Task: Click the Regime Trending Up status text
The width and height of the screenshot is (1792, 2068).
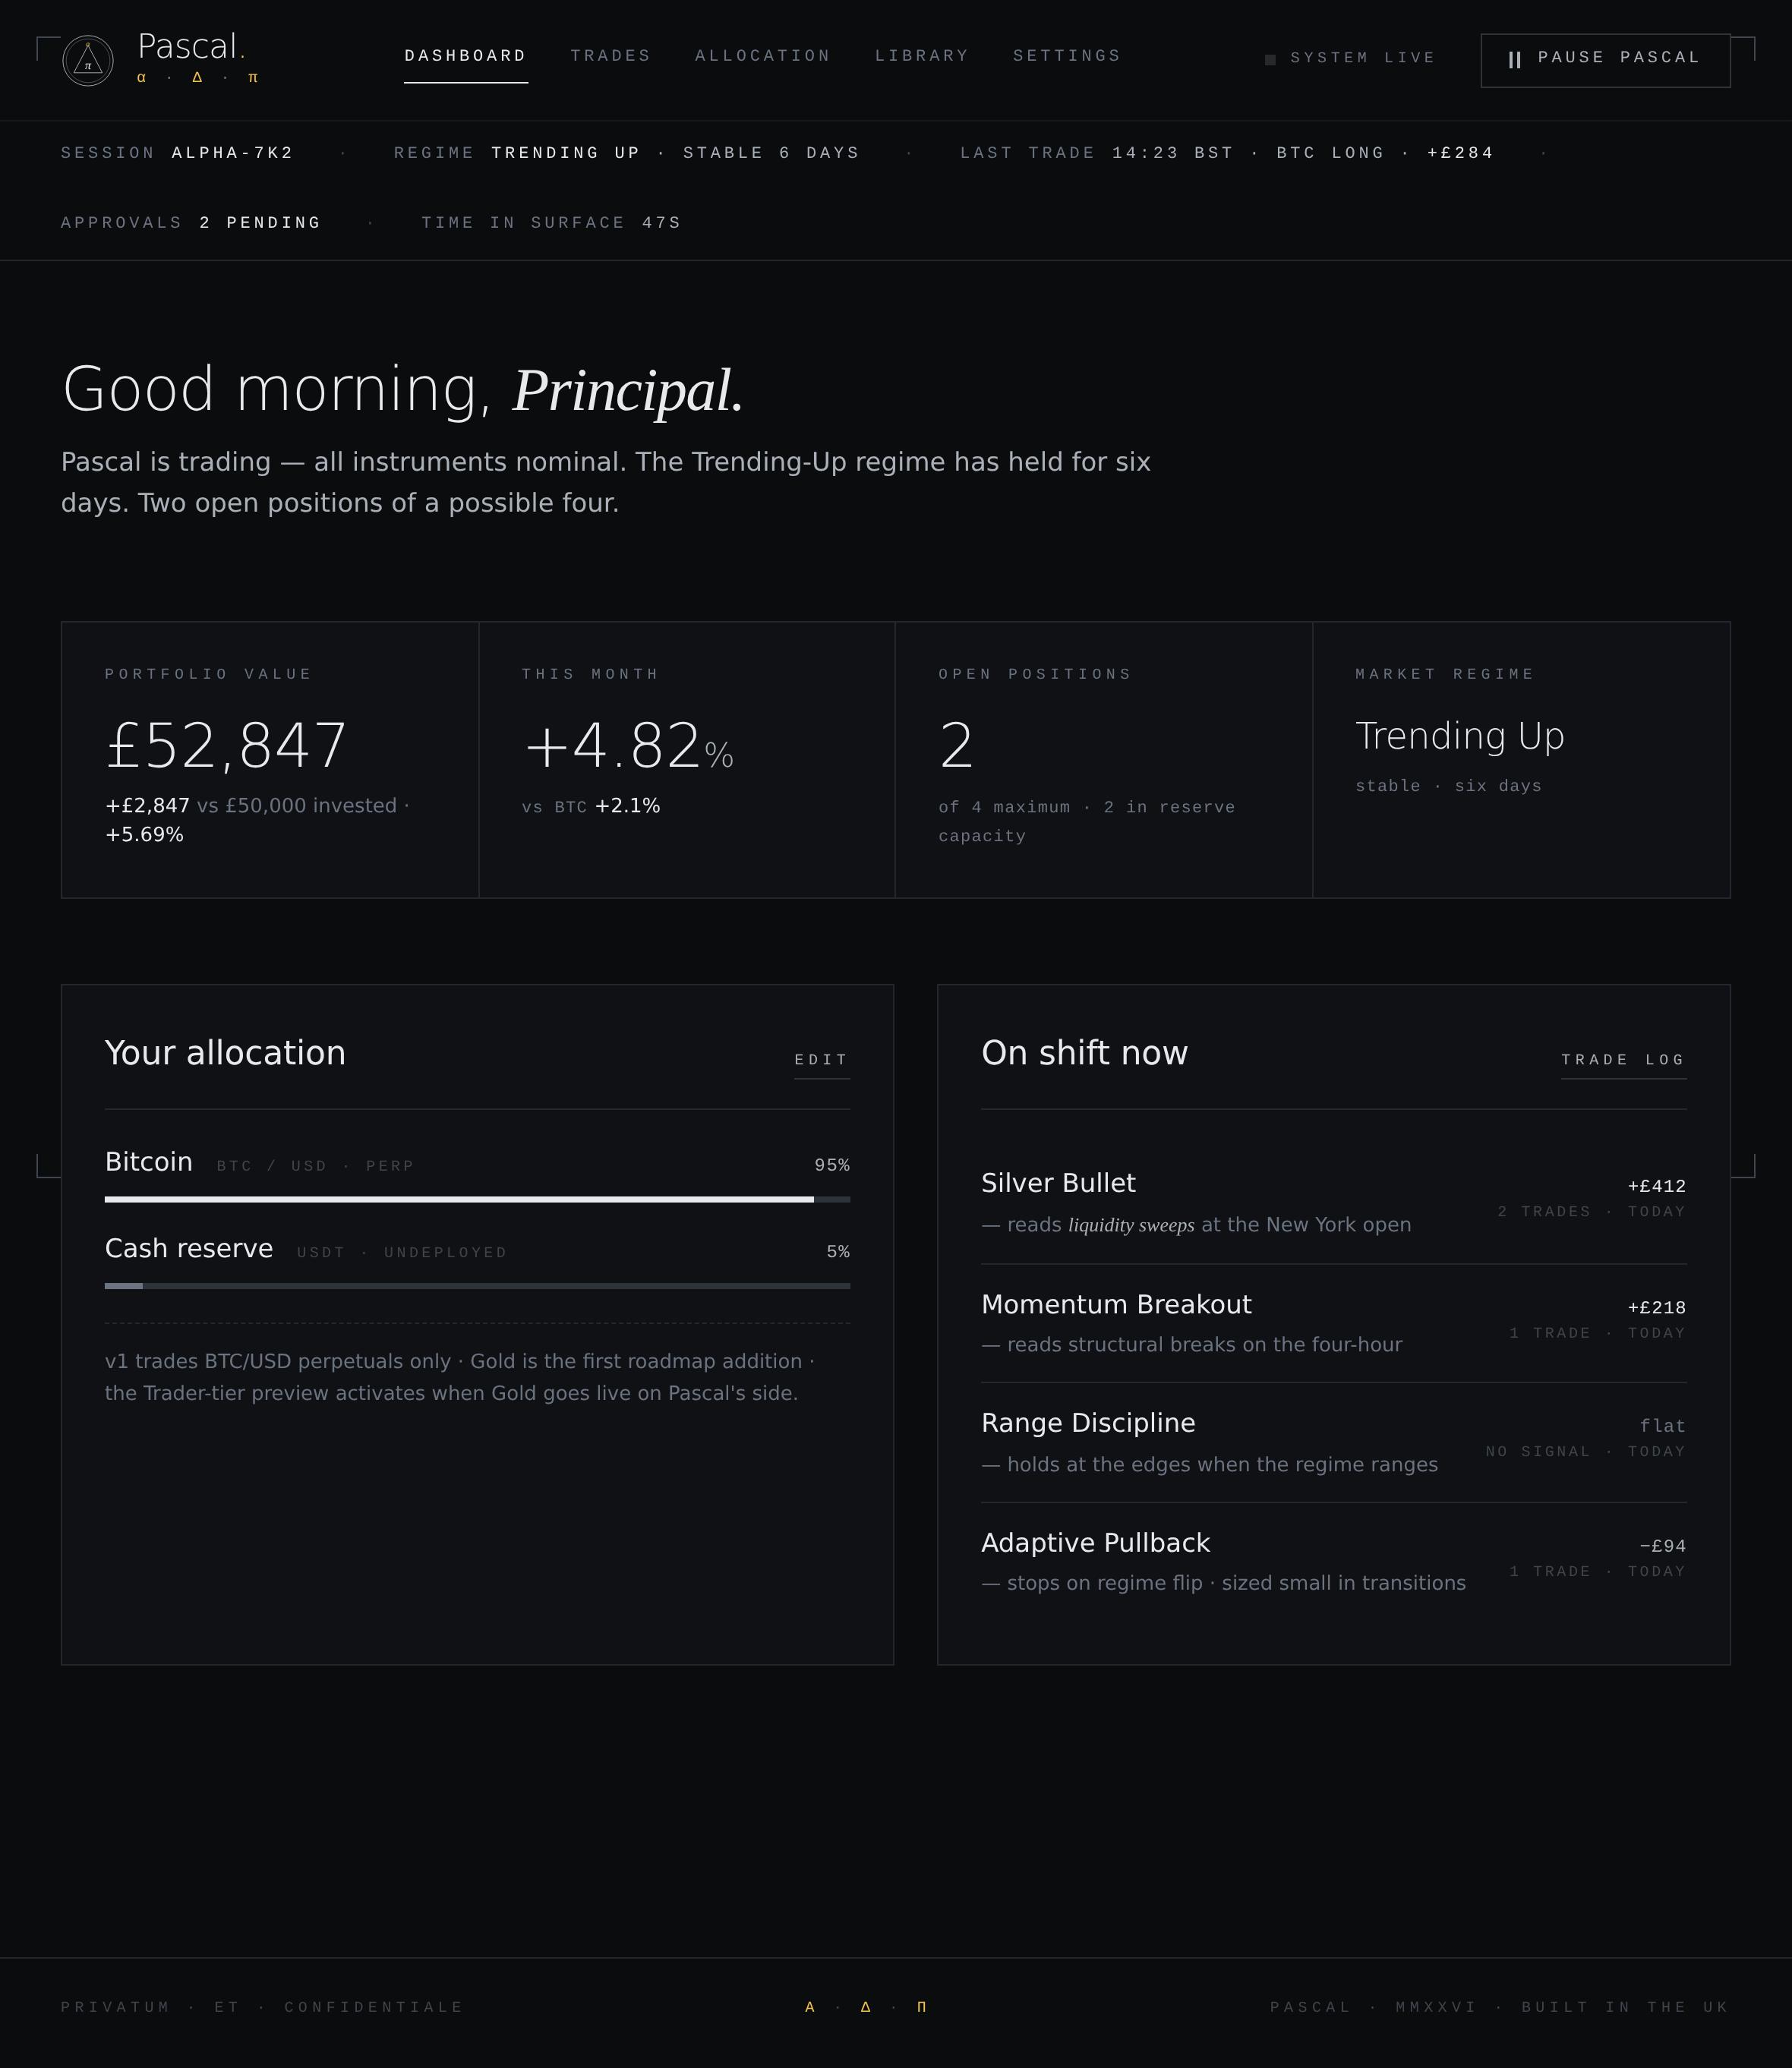Action: [x=566, y=153]
